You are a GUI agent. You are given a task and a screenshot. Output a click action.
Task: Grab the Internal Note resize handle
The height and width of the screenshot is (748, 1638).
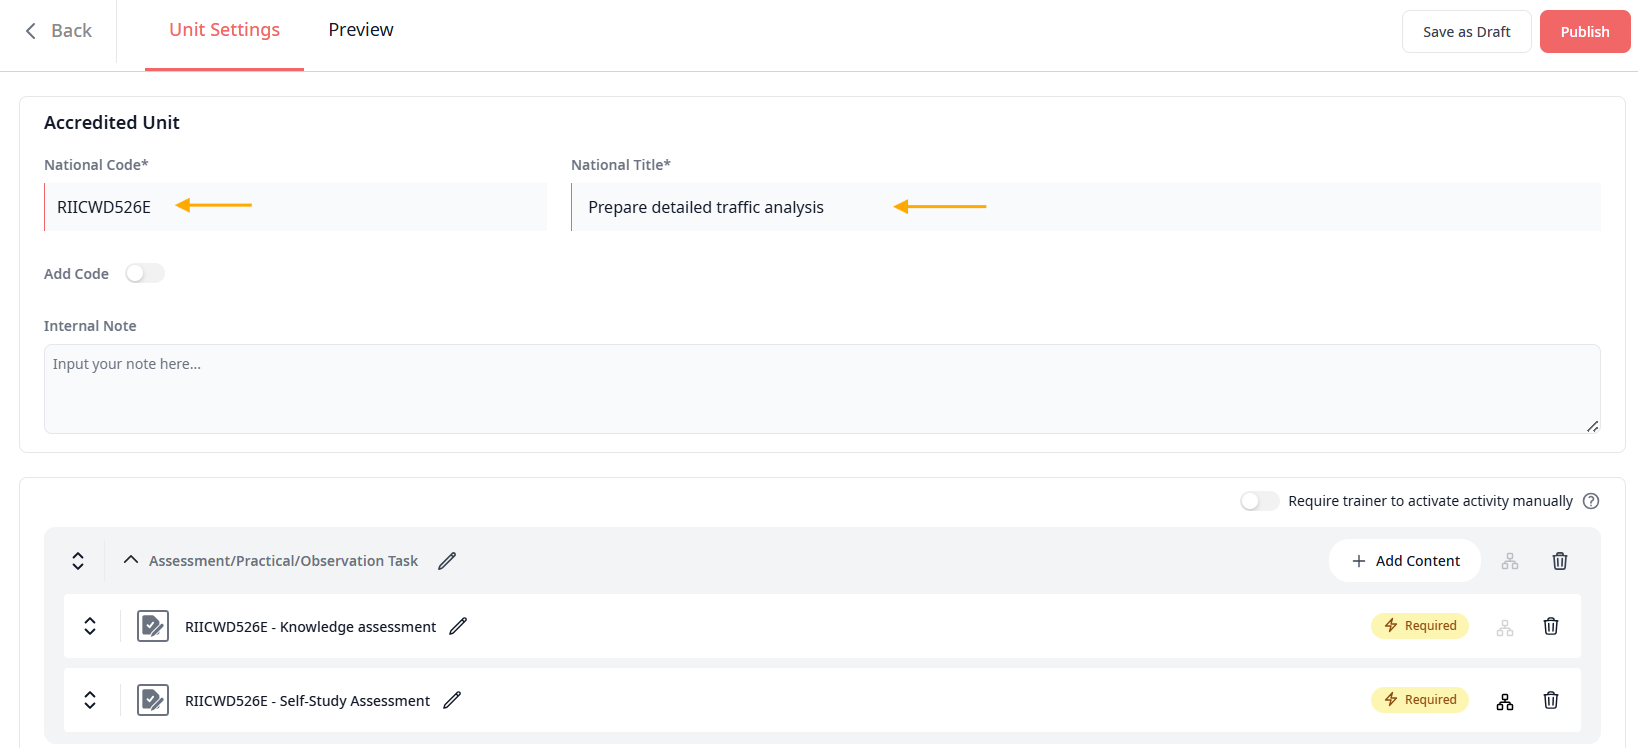(x=1592, y=426)
